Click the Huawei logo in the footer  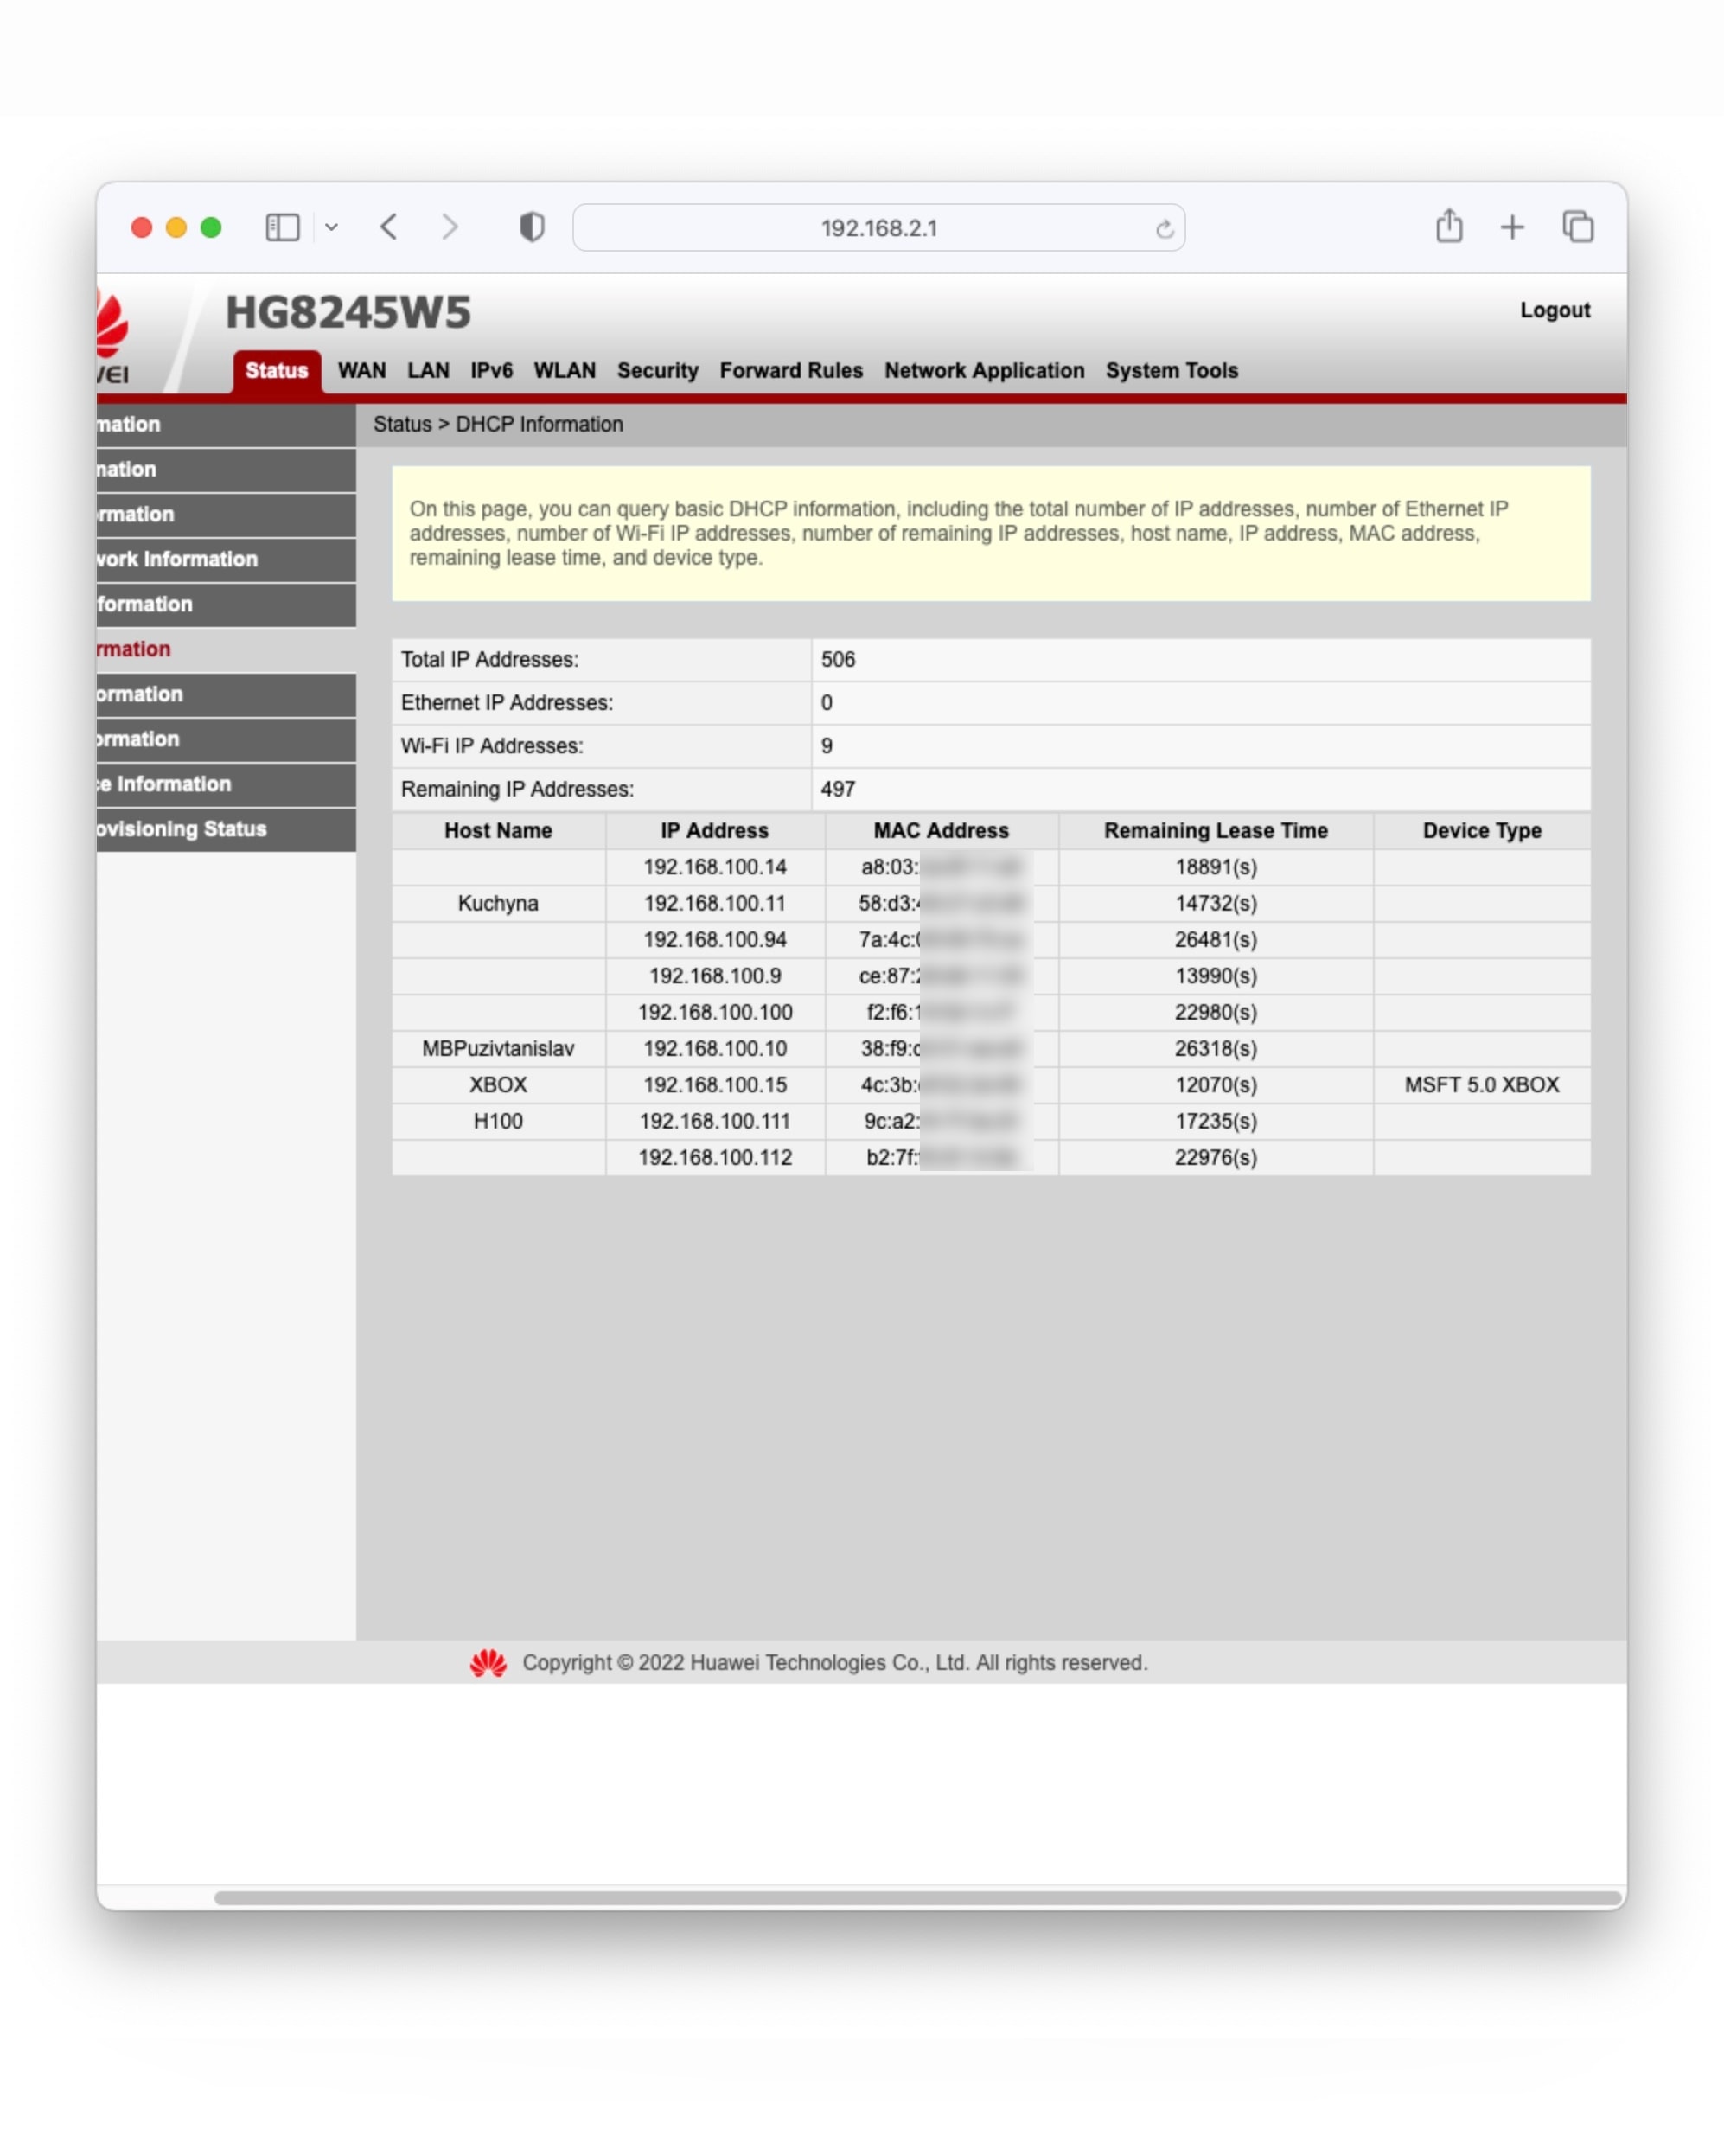pyautogui.click(x=488, y=1662)
